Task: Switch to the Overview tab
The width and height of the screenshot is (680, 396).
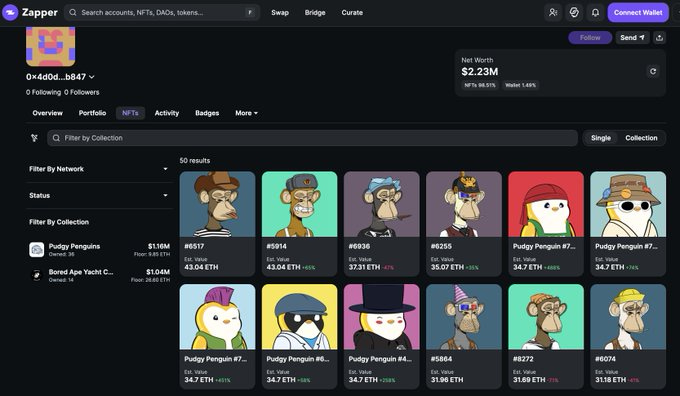Action: point(47,113)
